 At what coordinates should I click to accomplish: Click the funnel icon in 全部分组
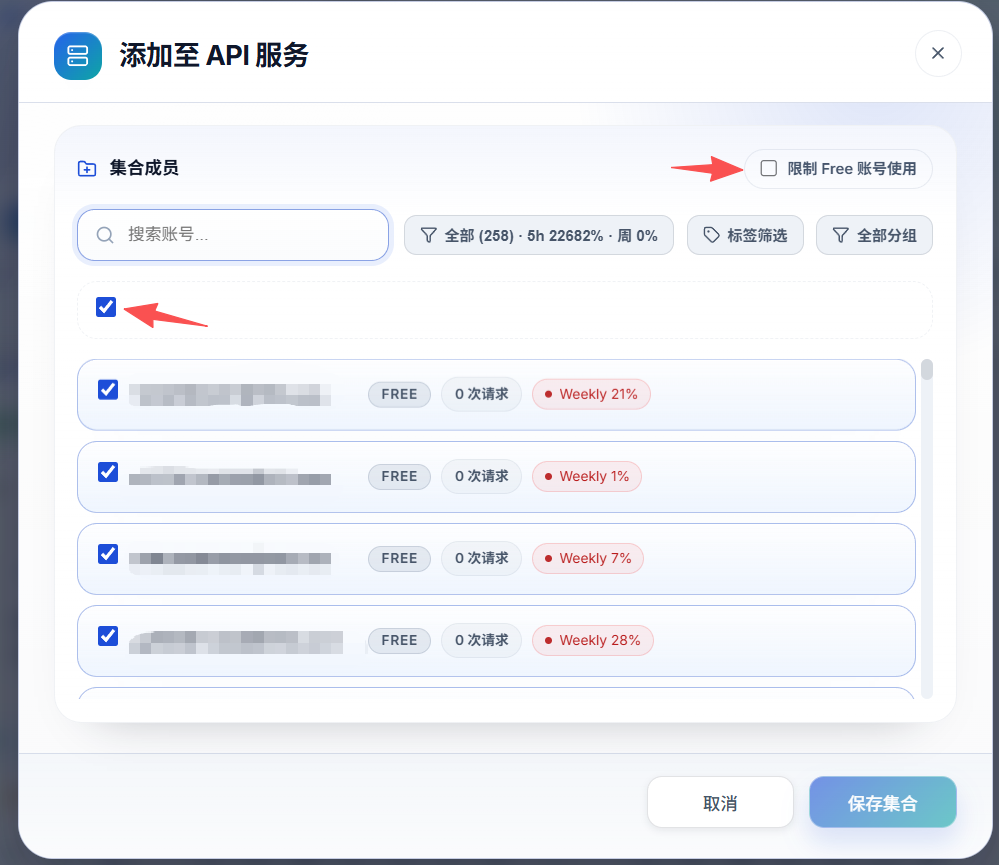840,236
